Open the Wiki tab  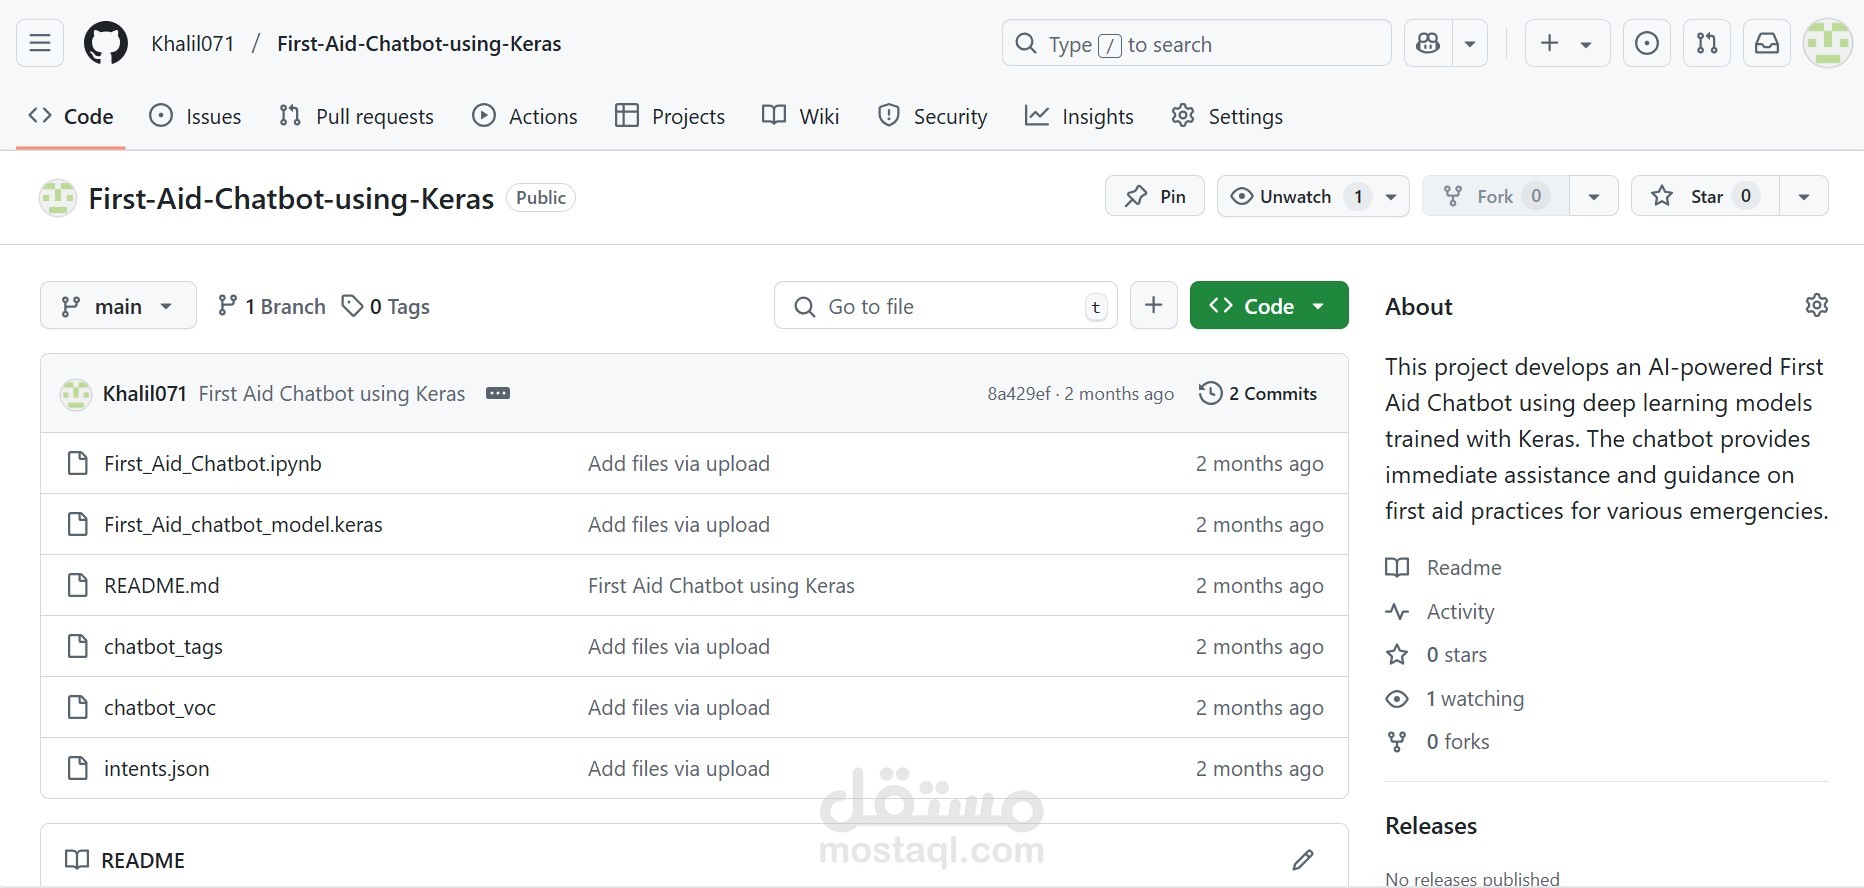tap(801, 116)
